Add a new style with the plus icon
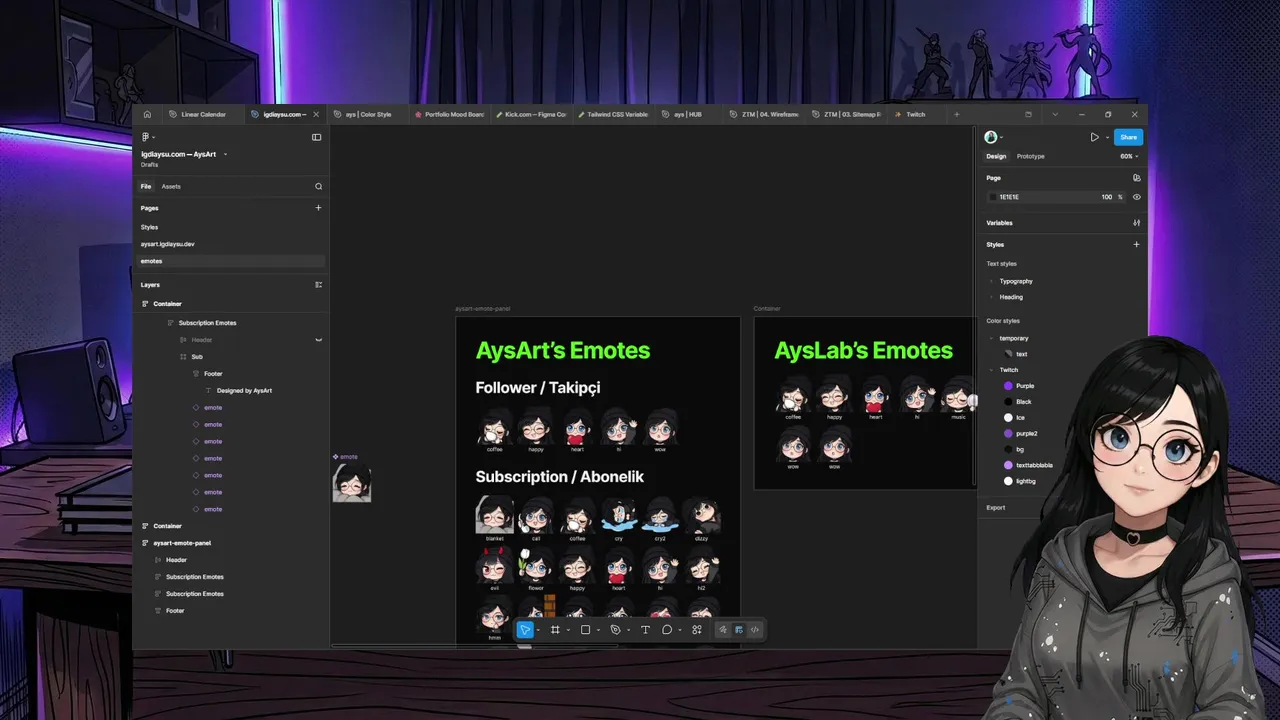1280x720 pixels. tap(1137, 244)
